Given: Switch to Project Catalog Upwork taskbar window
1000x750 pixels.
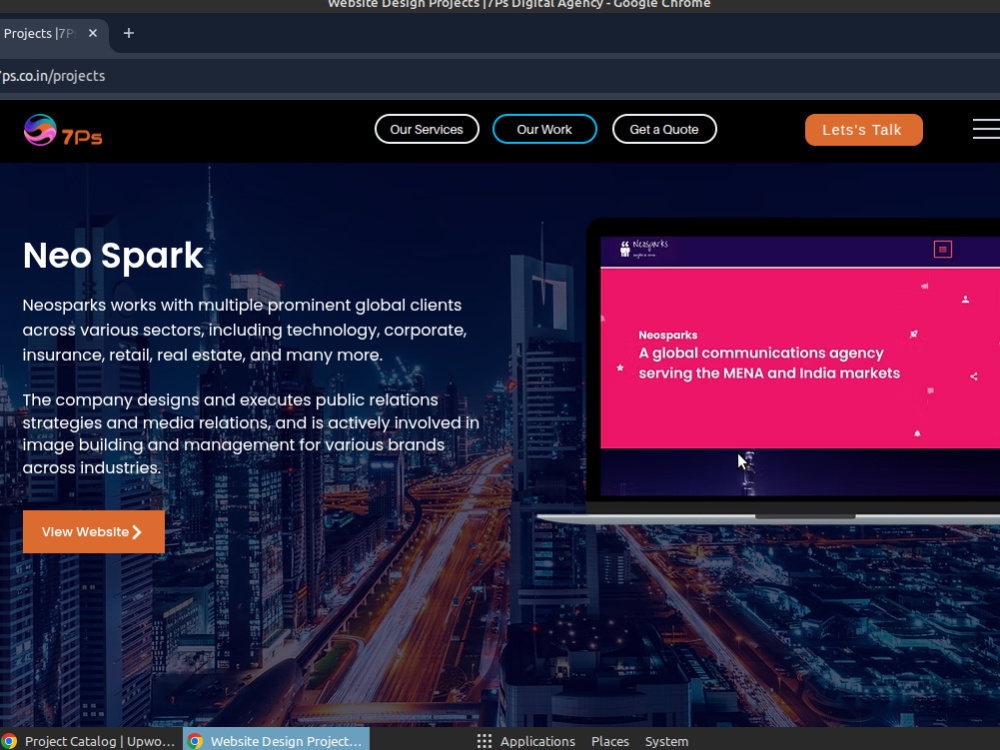Looking at the screenshot, I should point(91,741).
